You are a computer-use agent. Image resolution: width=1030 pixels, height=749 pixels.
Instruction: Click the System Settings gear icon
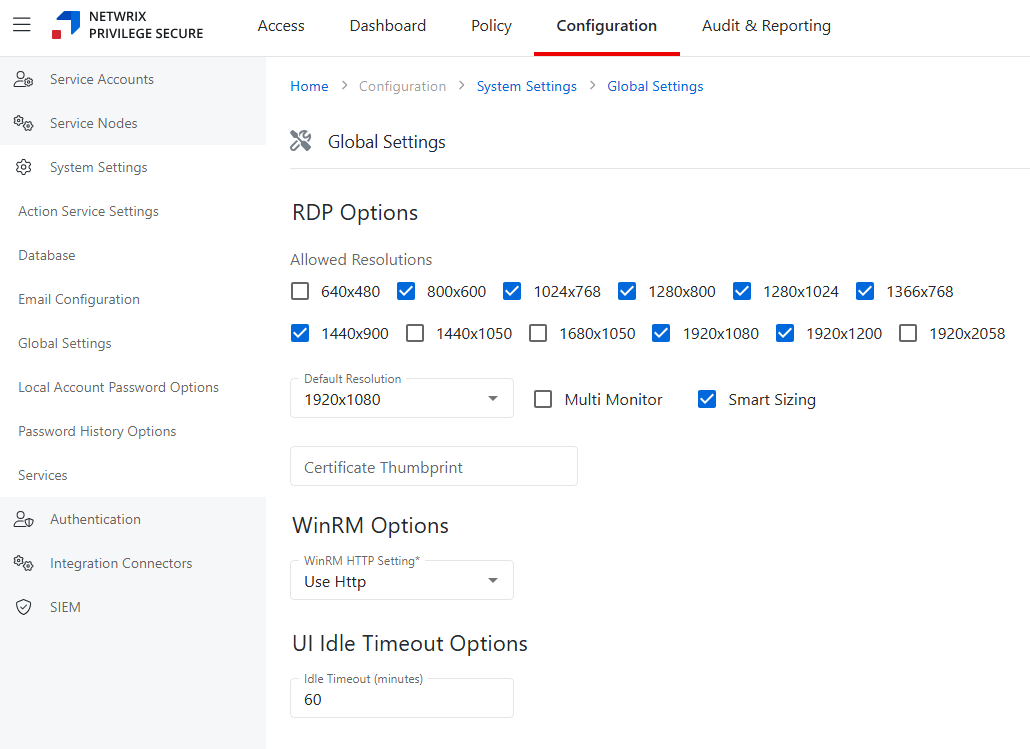click(x=24, y=168)
